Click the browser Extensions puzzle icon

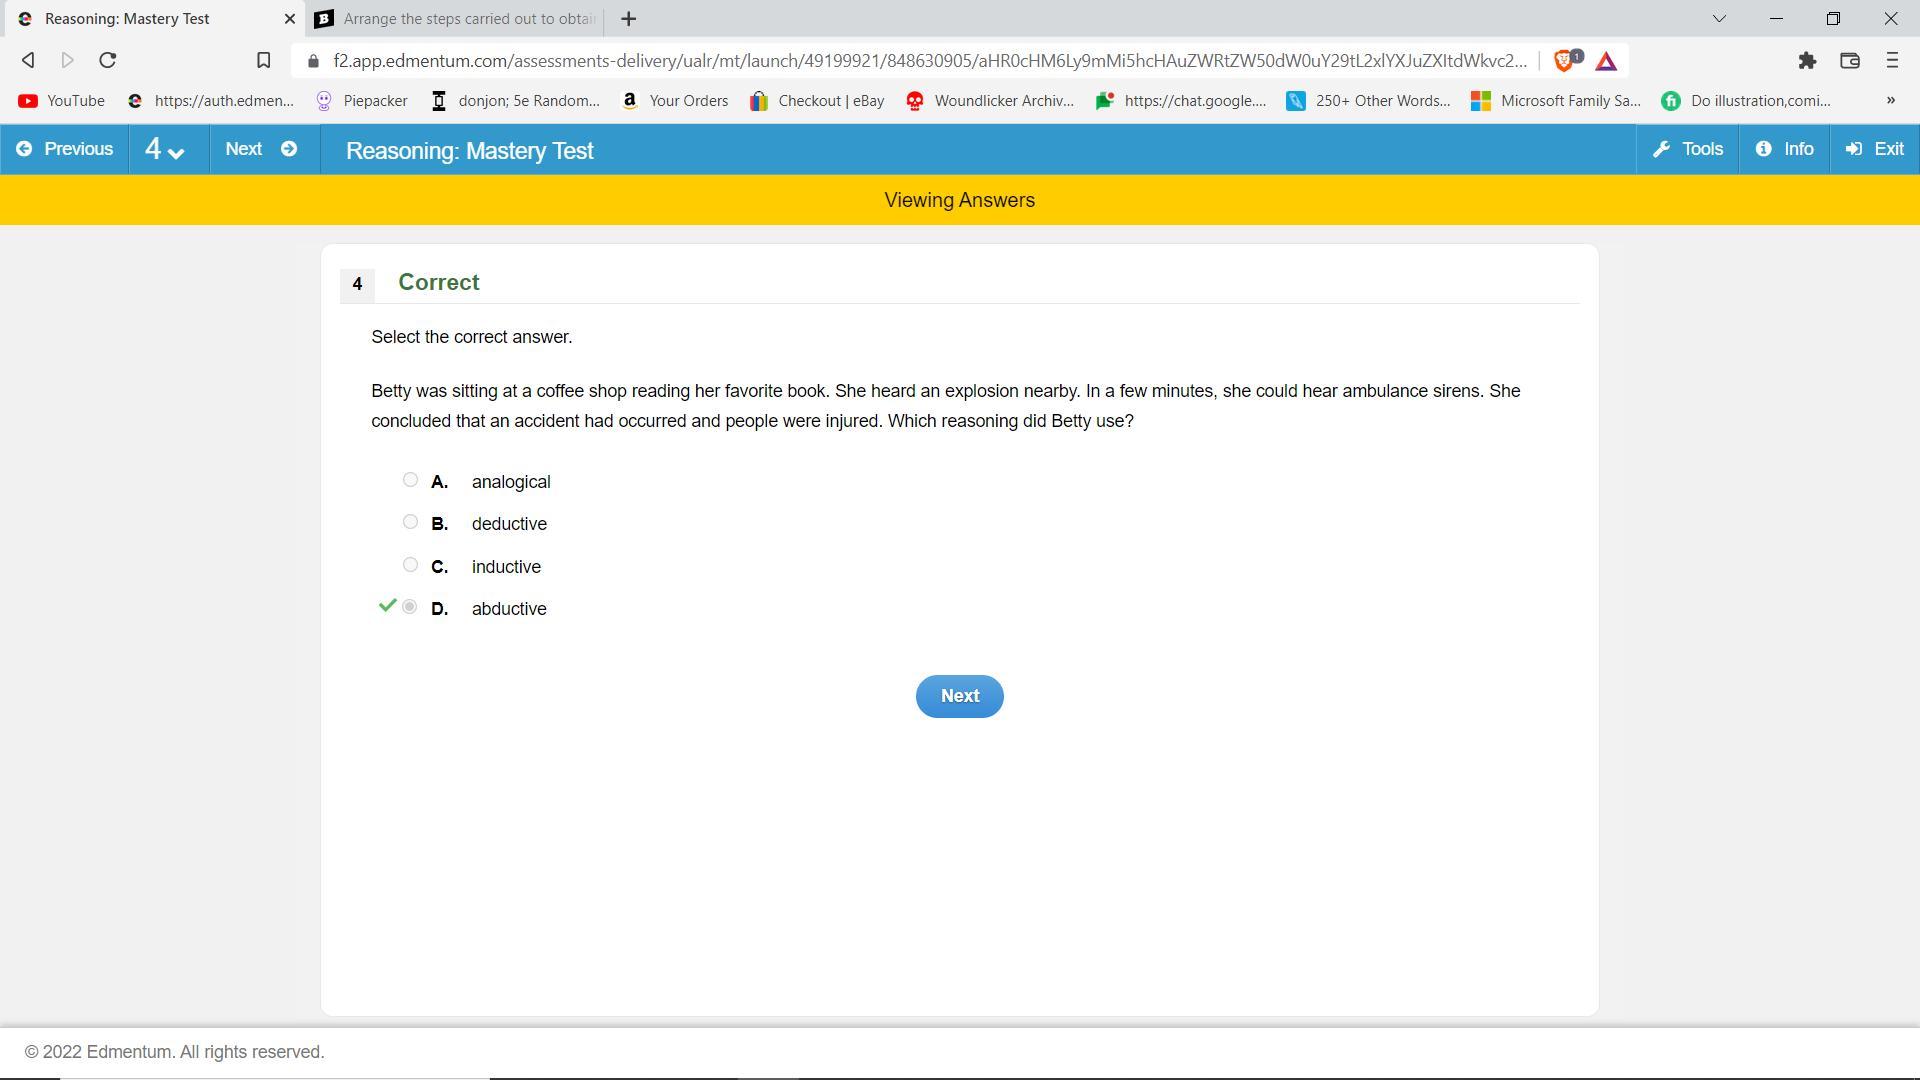click(1807, 61)
